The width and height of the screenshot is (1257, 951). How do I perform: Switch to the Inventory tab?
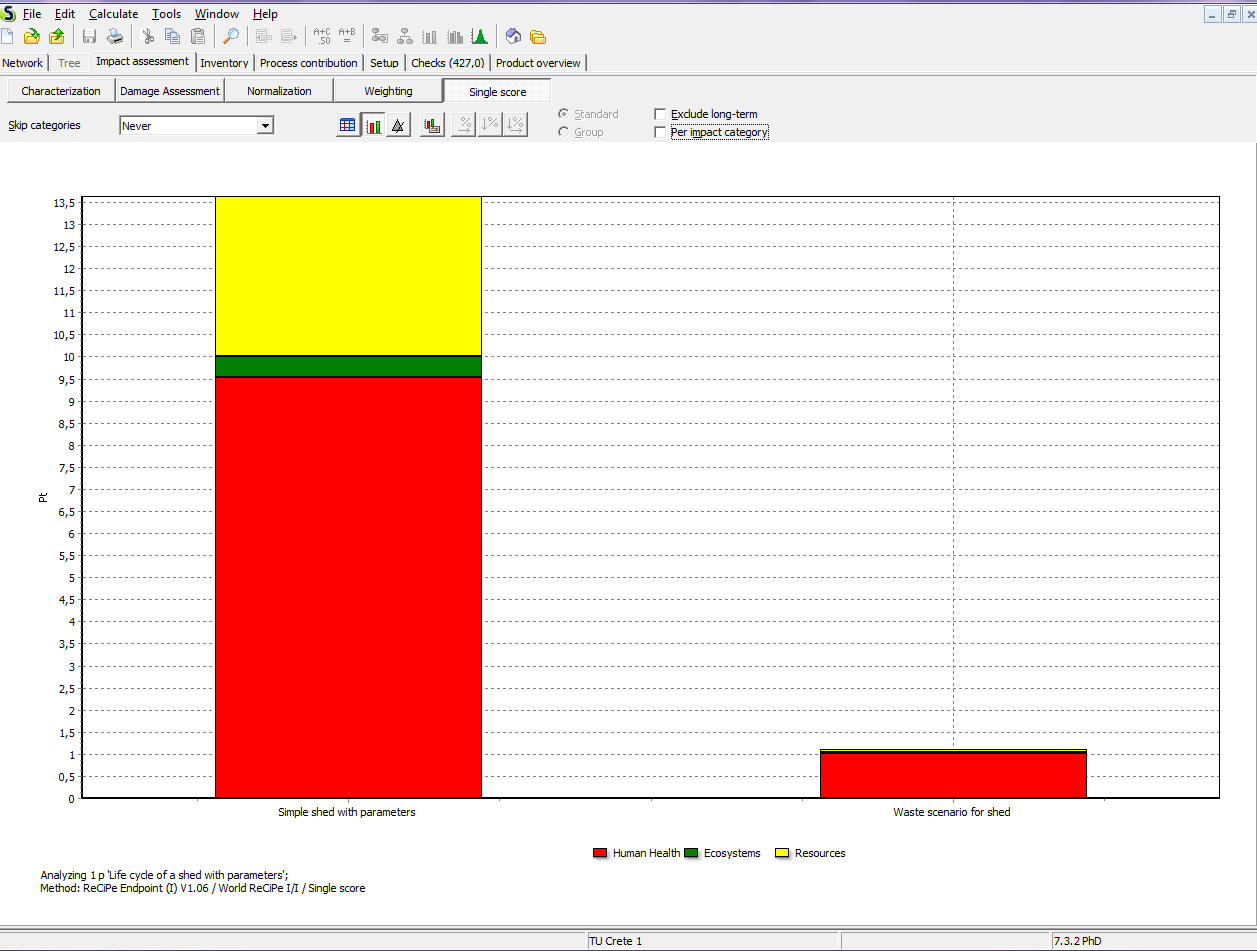[x=224, y=63]
